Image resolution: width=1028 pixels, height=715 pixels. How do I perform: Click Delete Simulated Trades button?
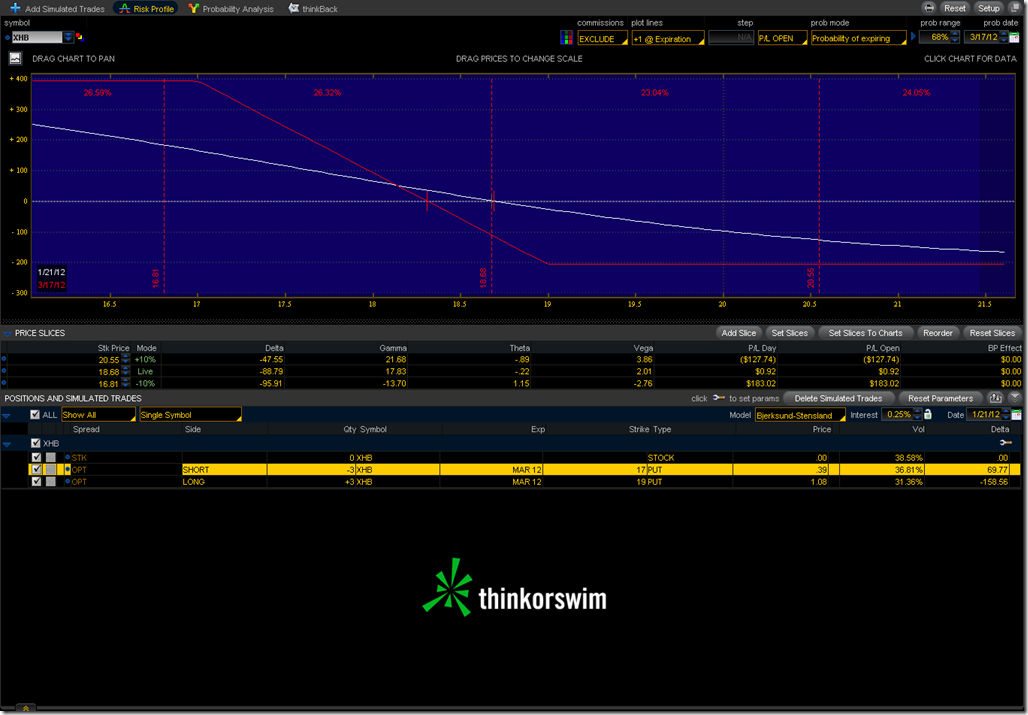pyautogui.click(x=838, y=398)
